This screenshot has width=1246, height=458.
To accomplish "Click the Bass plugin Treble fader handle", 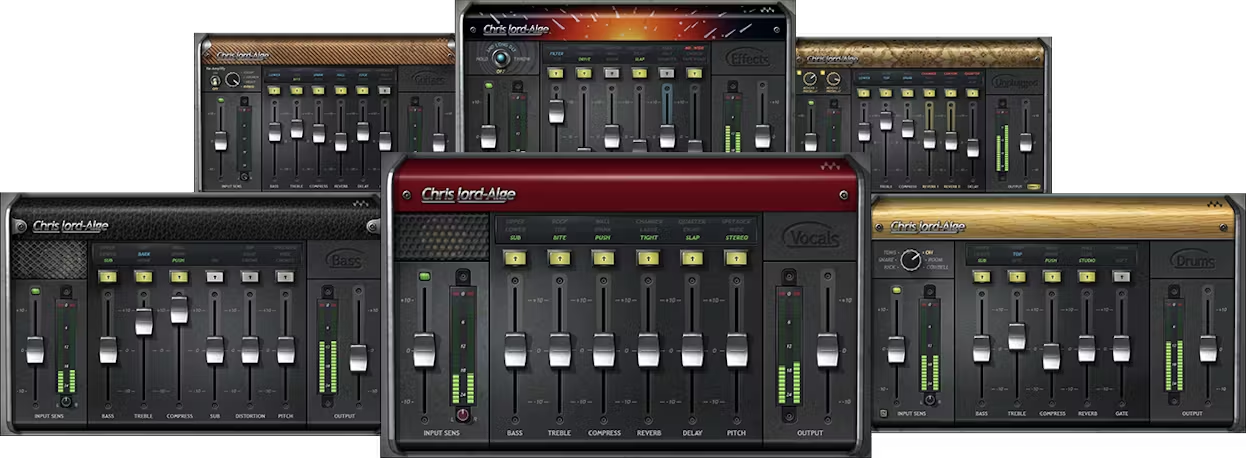I will tap(144, 321).
